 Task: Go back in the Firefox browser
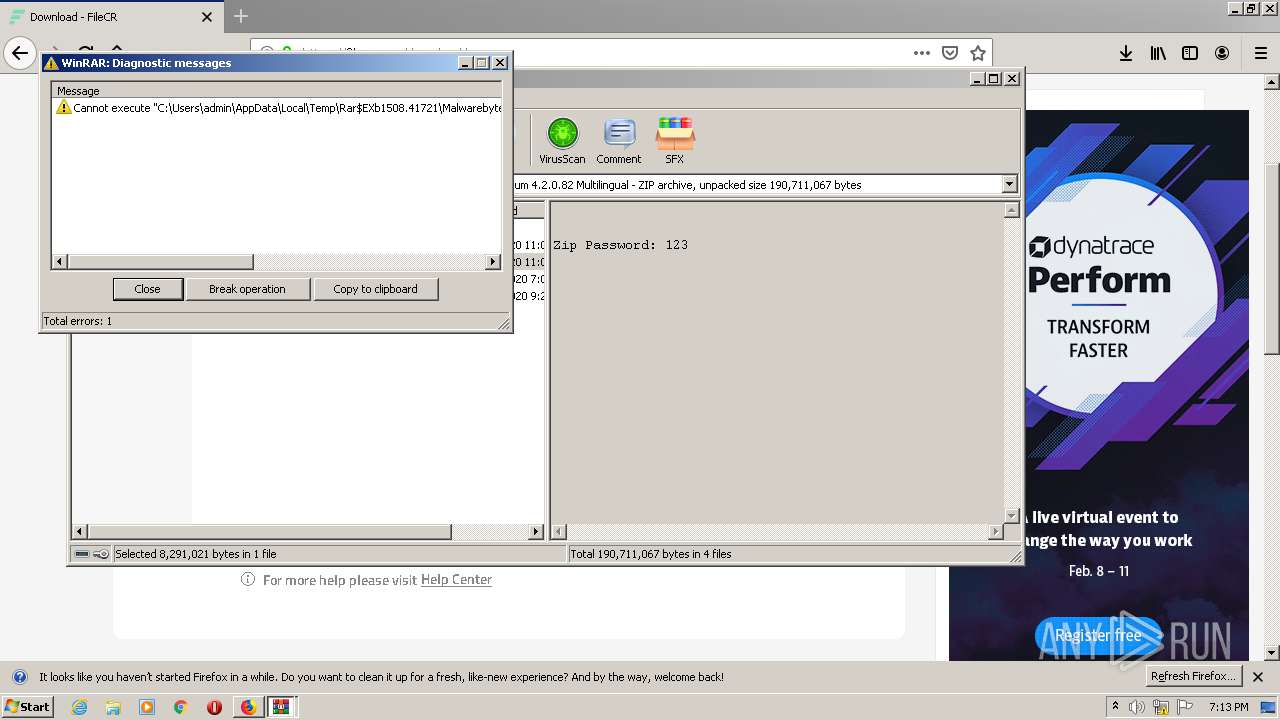tap(20, 53)
